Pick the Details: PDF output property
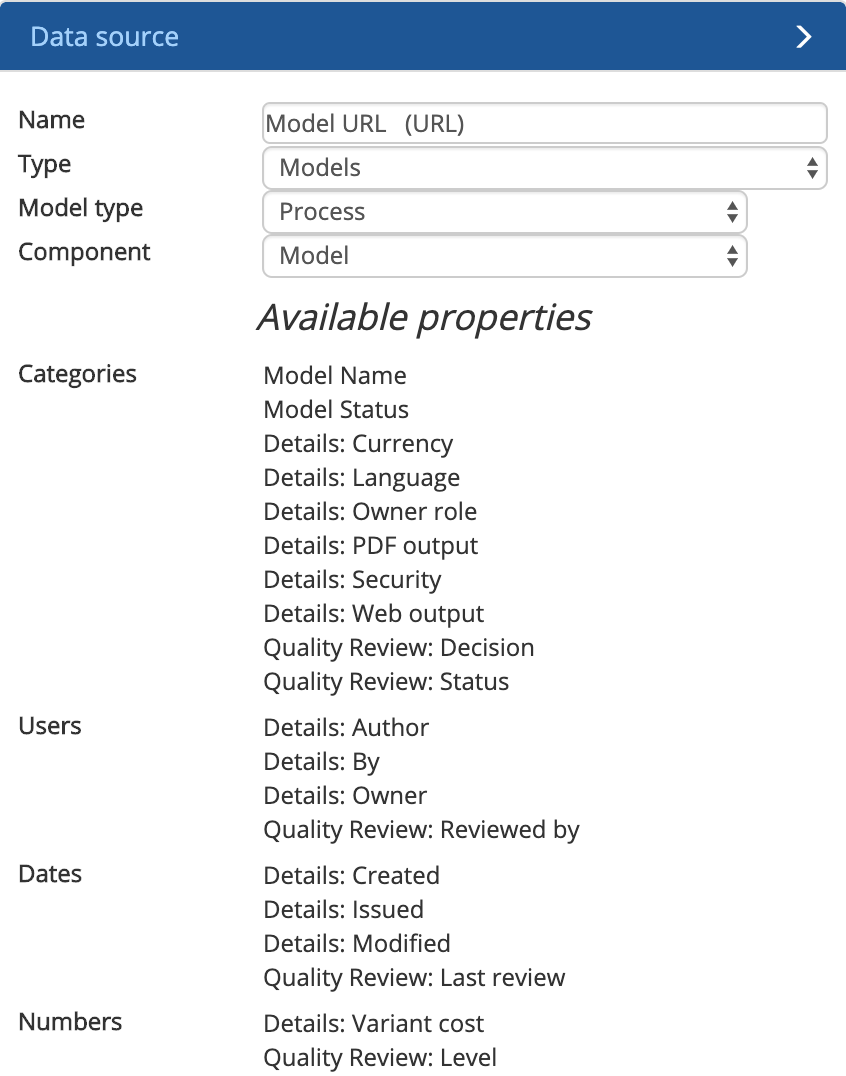Screen dimensions: 846x1076 [371, 546]
